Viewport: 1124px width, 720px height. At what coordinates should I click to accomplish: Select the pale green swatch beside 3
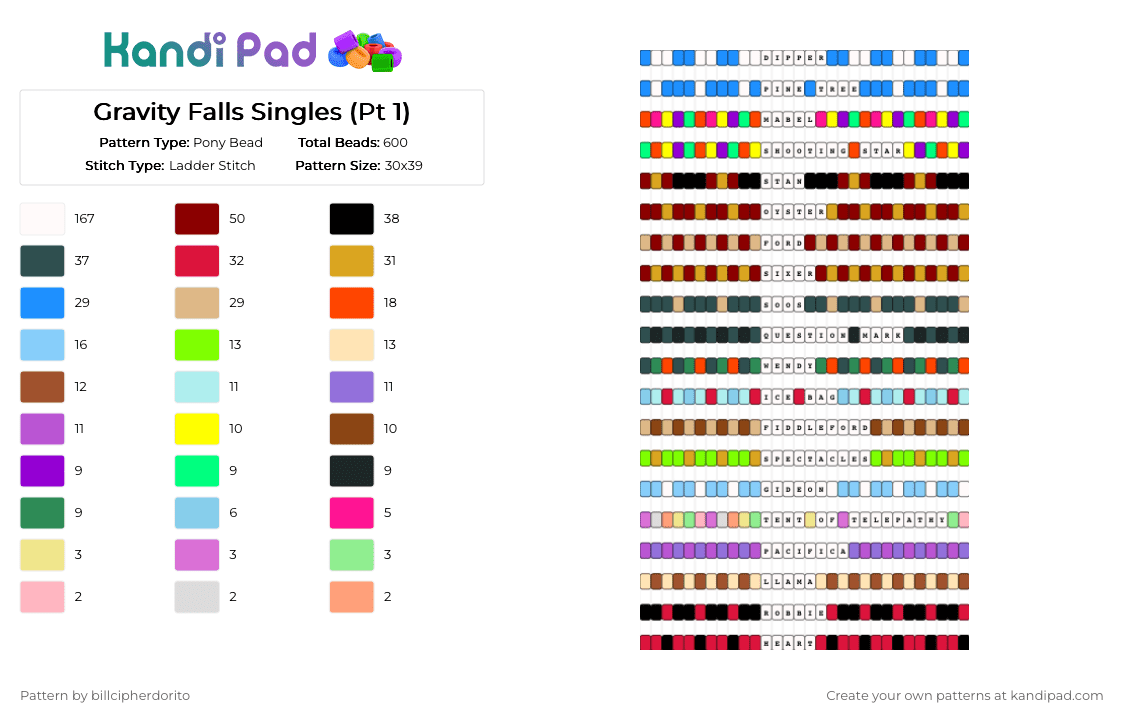(x=351, y=555)
